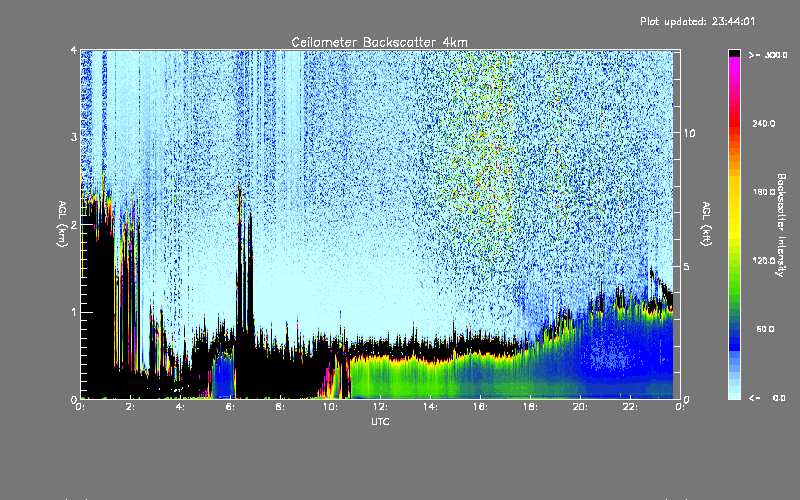
Task: Click the '3' km tick on left axis
Action: pos(74,137)
